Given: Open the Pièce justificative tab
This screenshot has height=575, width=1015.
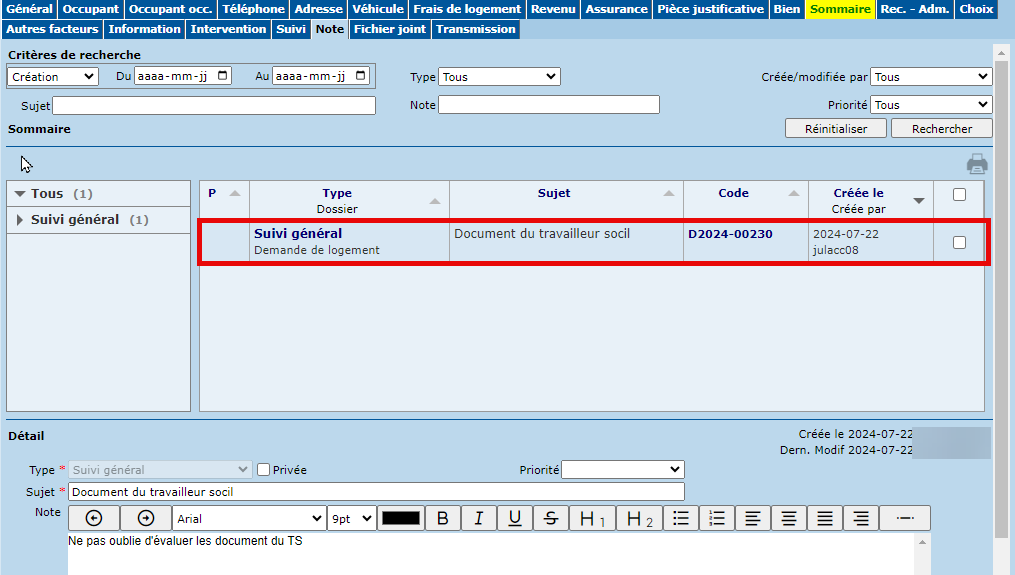Looking at the screenshot, I should (x=711, y=9).
